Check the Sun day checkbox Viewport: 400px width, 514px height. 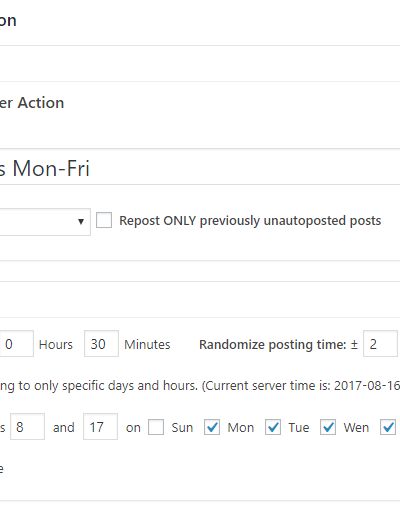(x=156, y=427)
